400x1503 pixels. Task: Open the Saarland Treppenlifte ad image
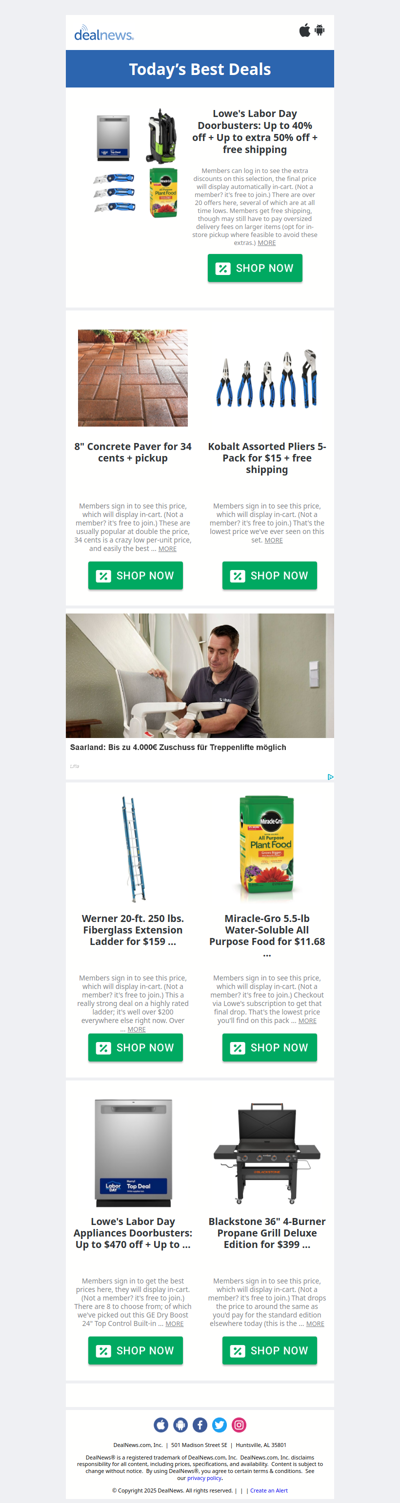pyautogui.click(x=200, y=676)
